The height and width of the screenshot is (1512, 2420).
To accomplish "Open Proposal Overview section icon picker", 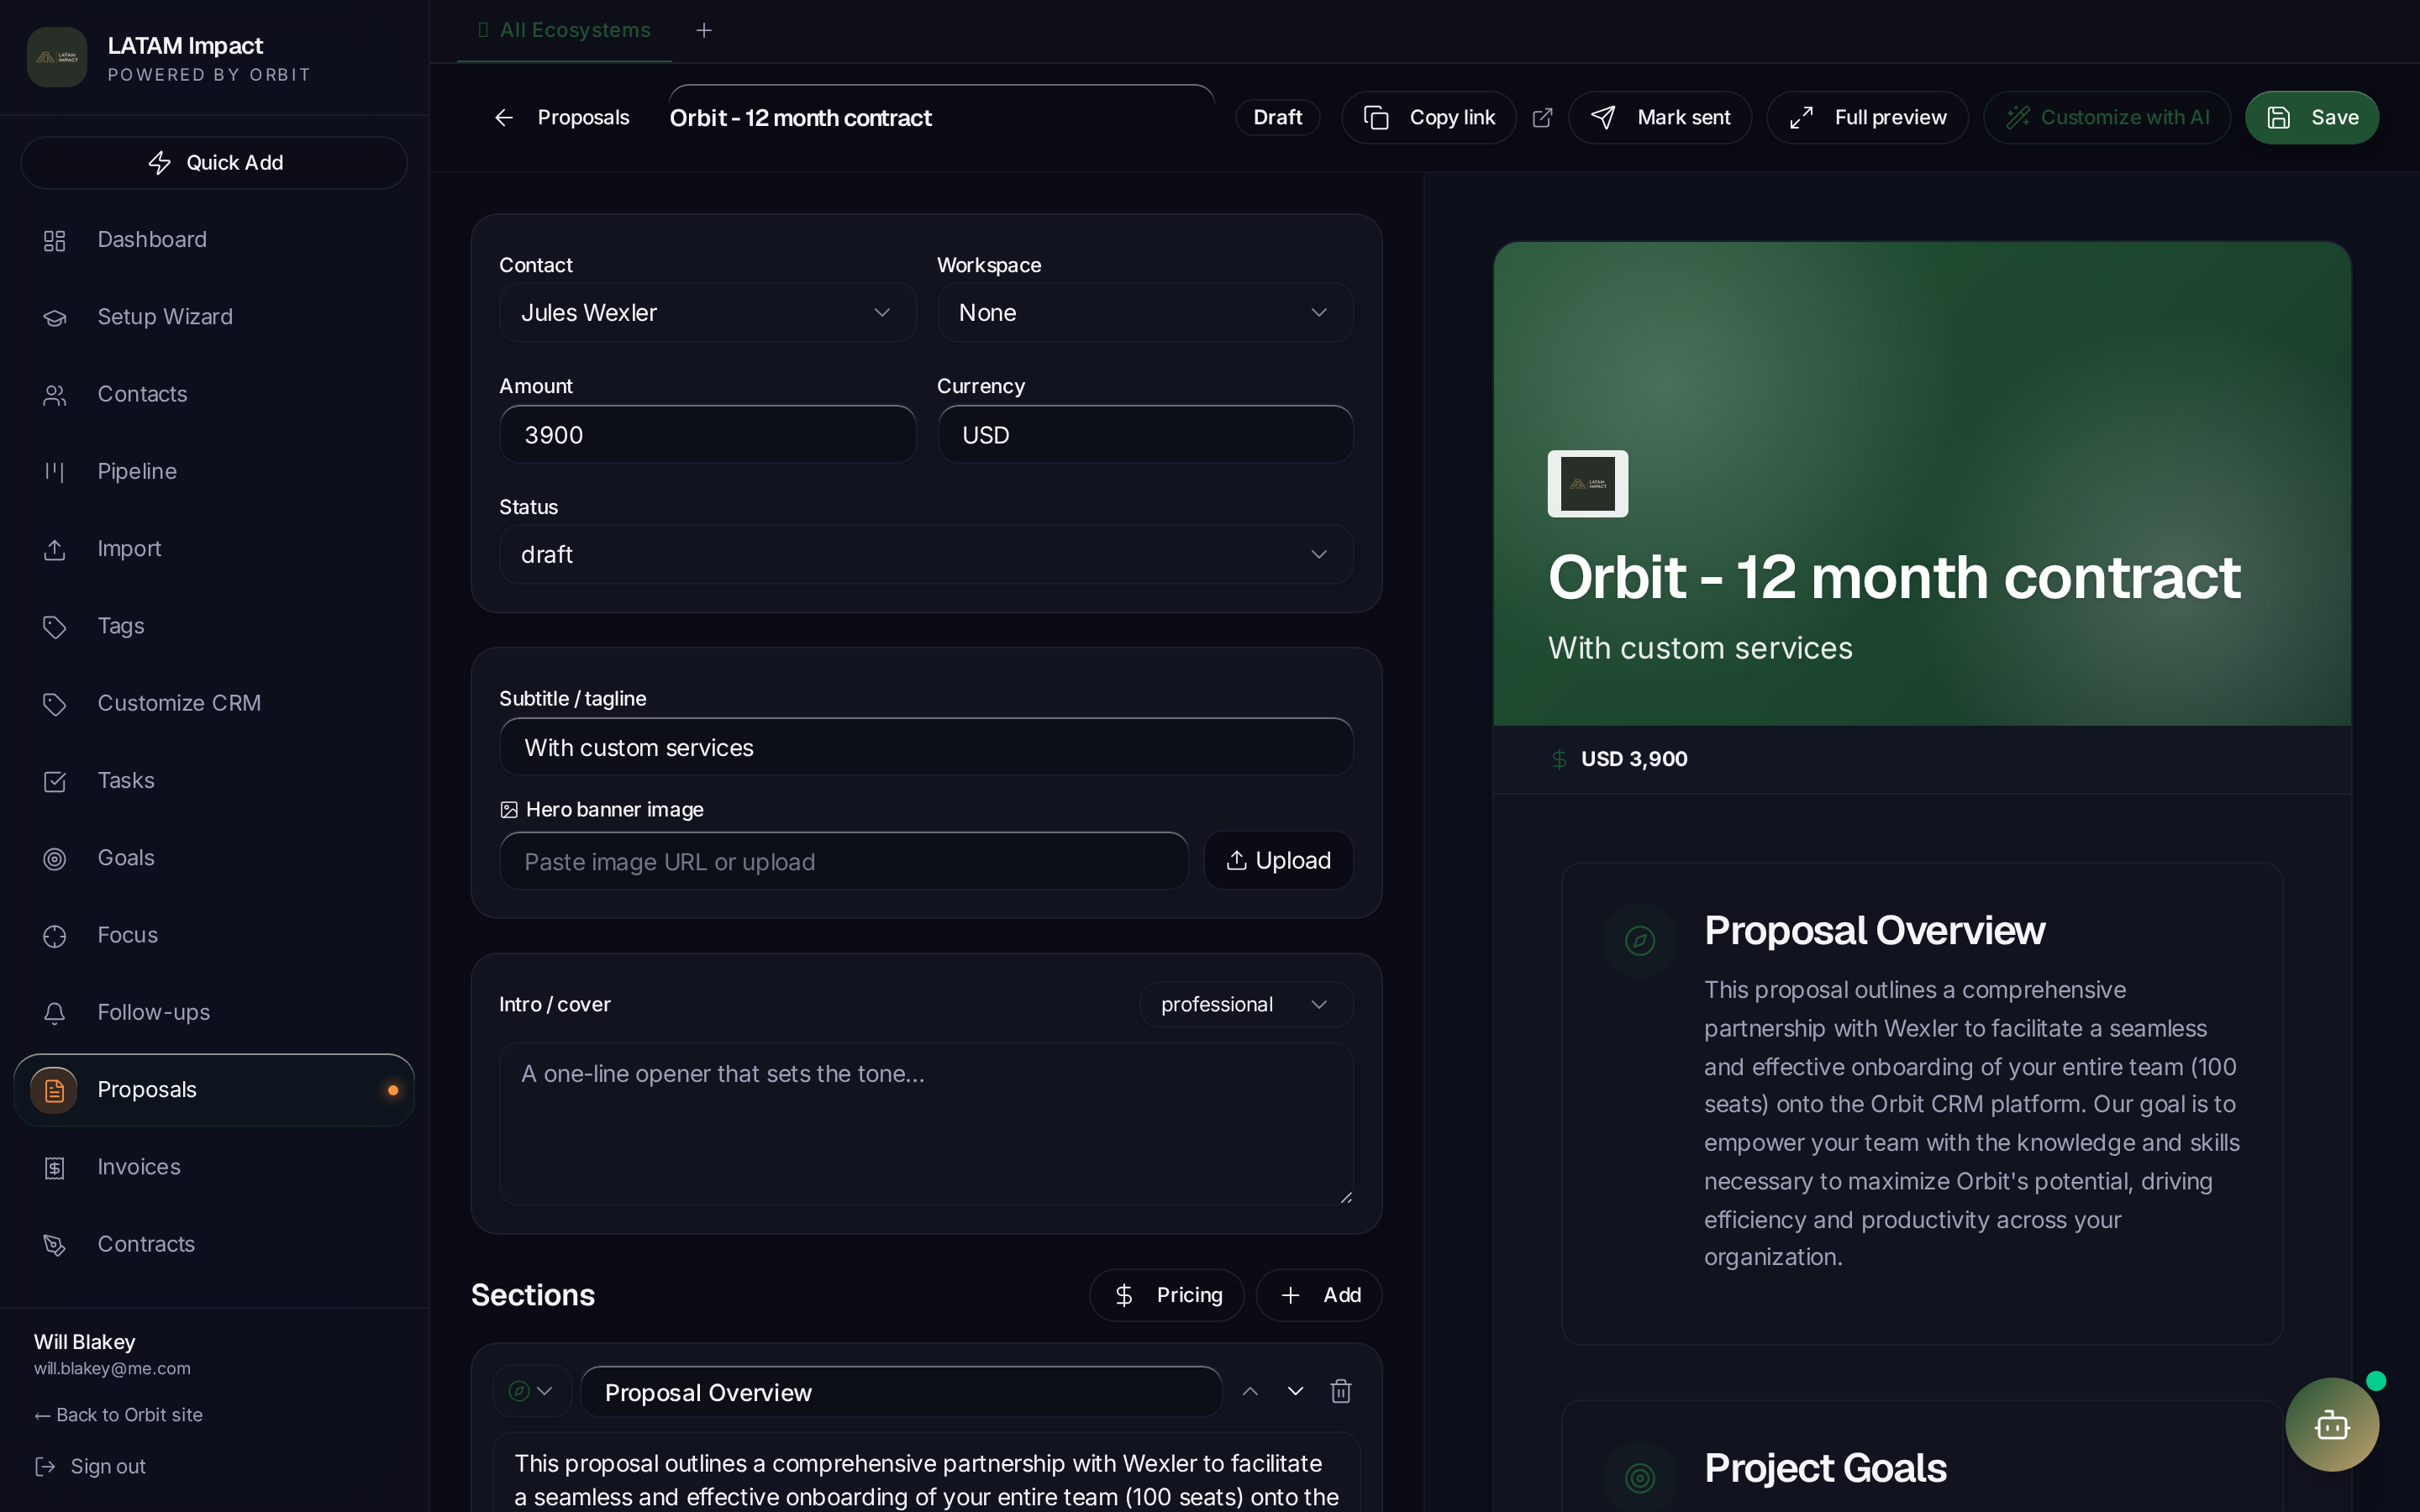I will coord(532,1391).
